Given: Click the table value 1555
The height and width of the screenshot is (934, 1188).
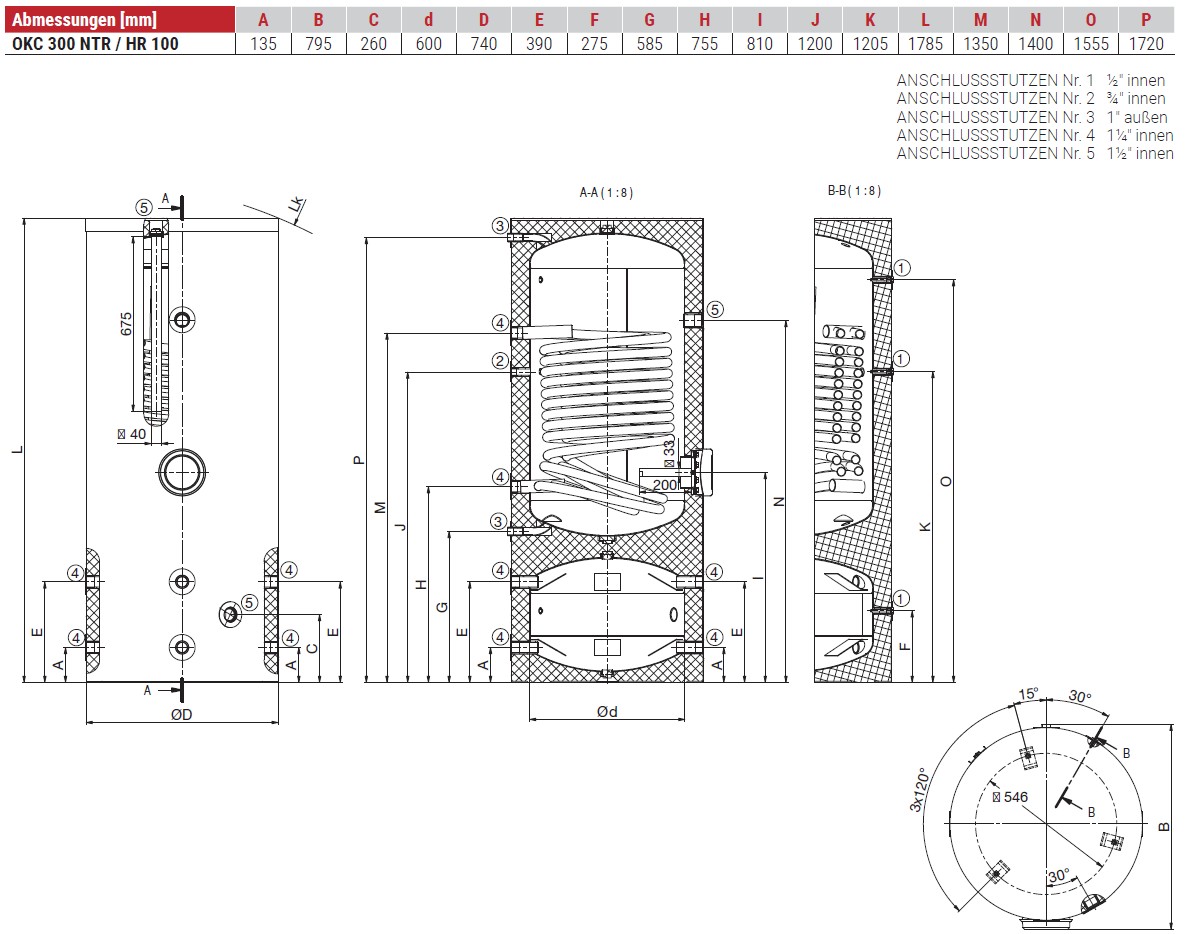Looking at the screenshot, I should pyautogui.click(x=1091, y=44).
